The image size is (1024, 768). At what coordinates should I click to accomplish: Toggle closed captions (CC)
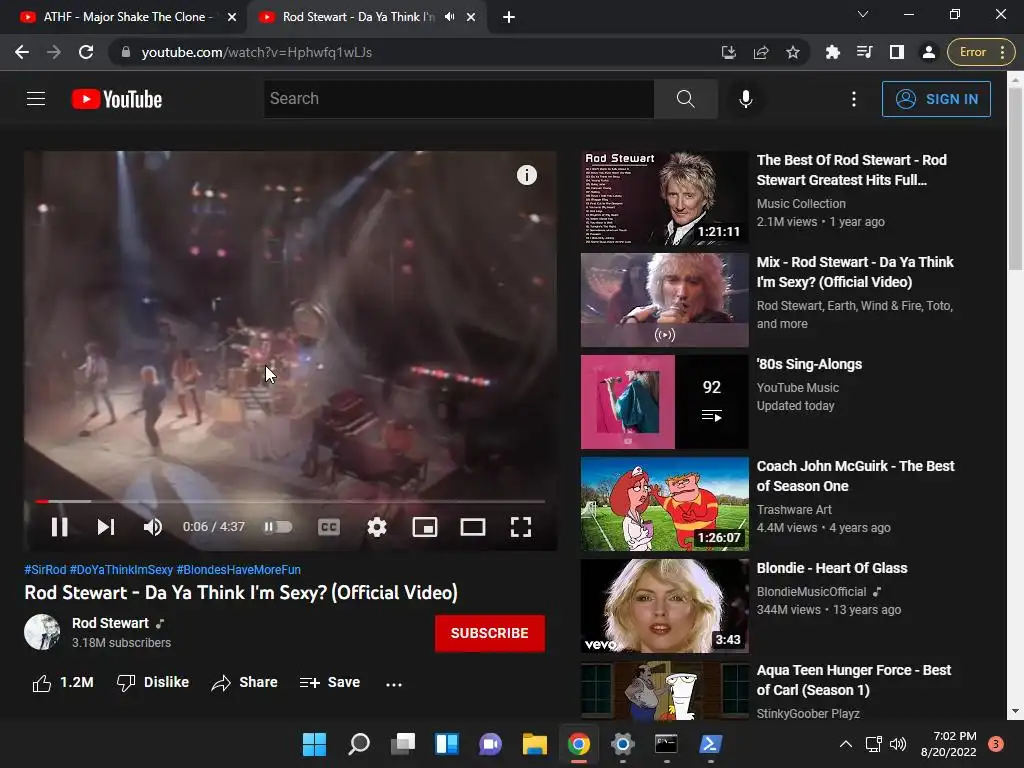[x=328, y=527]
